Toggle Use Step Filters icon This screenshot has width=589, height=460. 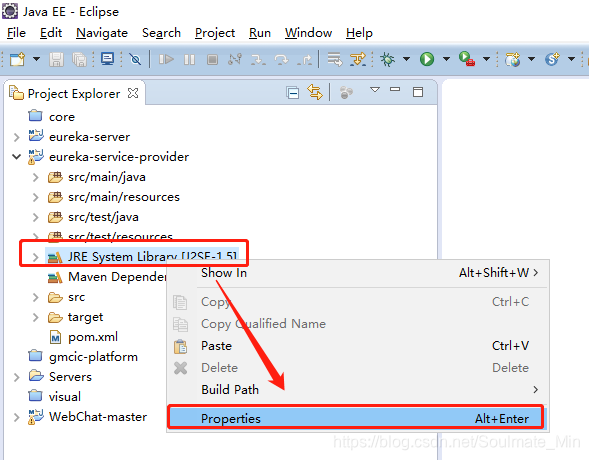click(358, 59)
